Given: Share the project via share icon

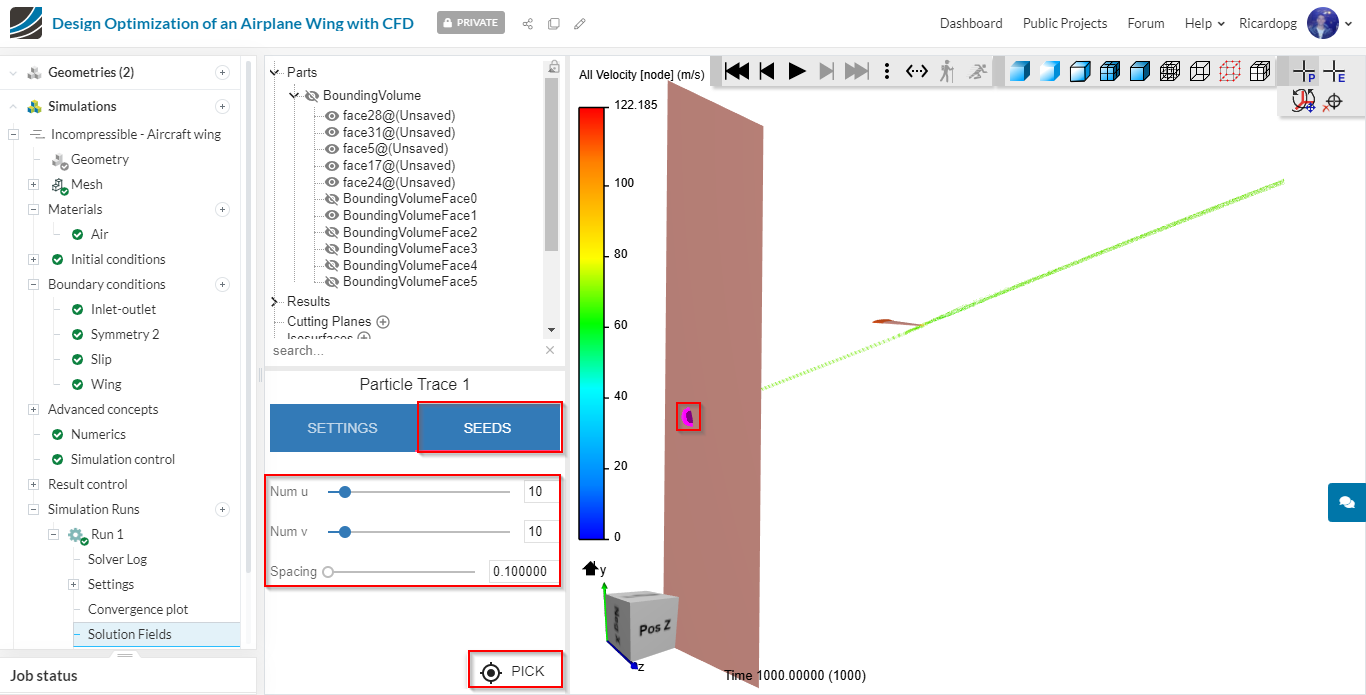Looking at the screenshot, I should [527, 23].
